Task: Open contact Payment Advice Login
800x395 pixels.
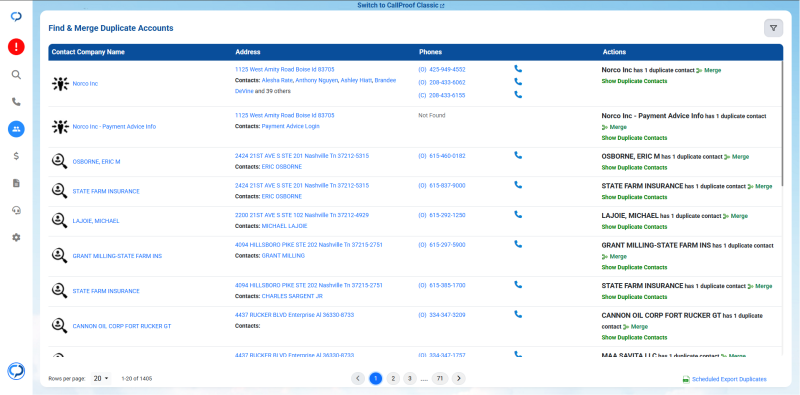Action: 290,126
